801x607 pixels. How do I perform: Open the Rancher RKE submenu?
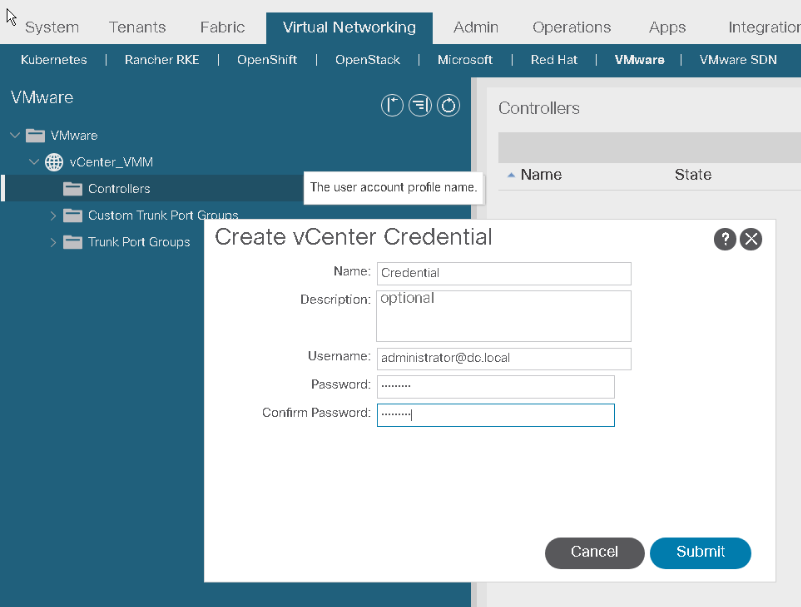162,60
